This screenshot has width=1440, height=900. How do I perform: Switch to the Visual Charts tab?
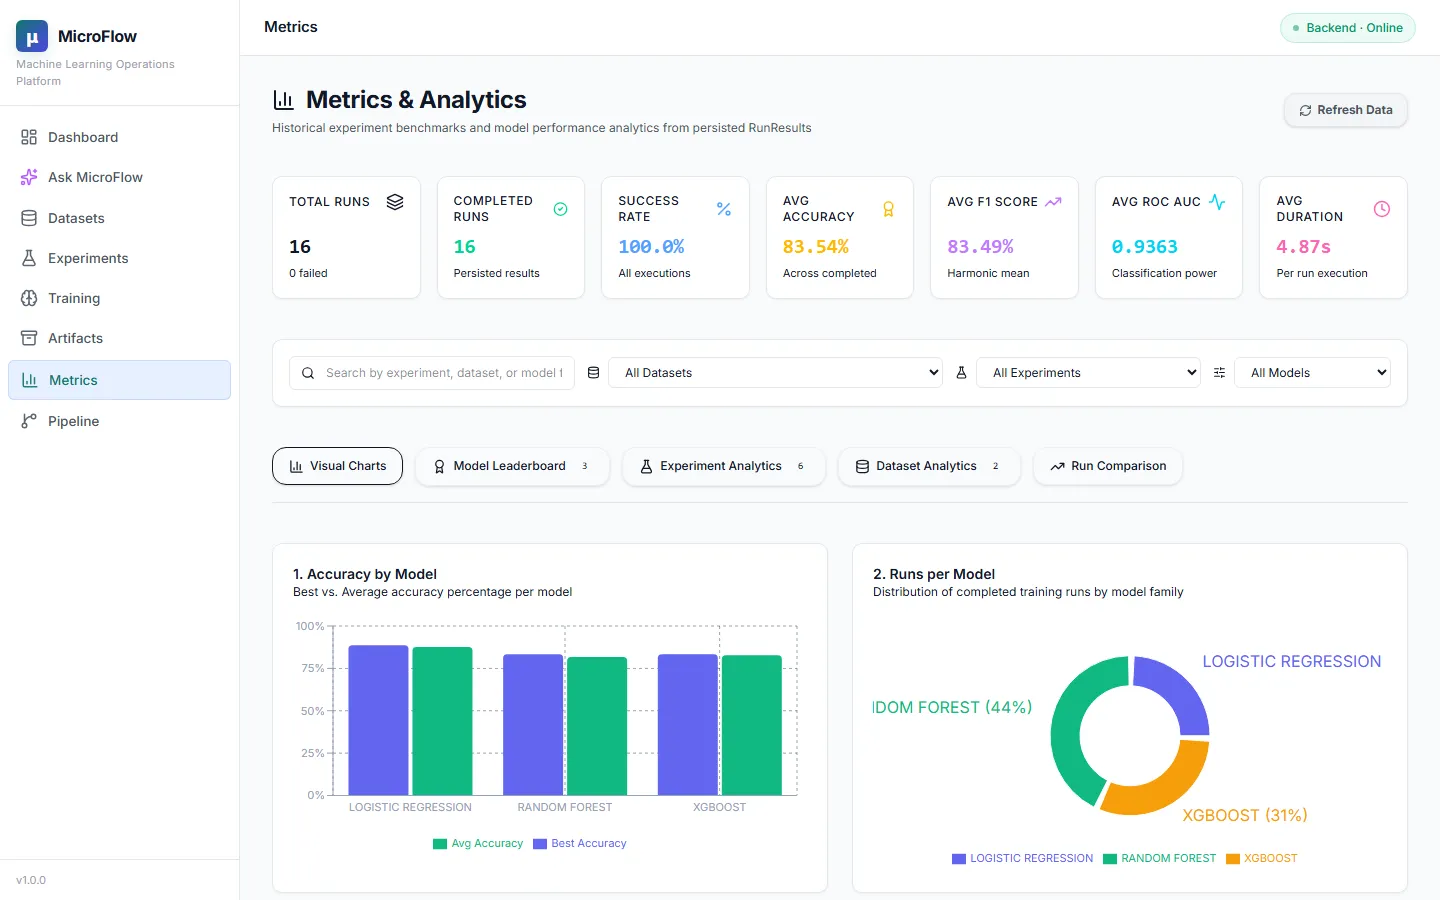pyautogui.click(x=337, y=466)
